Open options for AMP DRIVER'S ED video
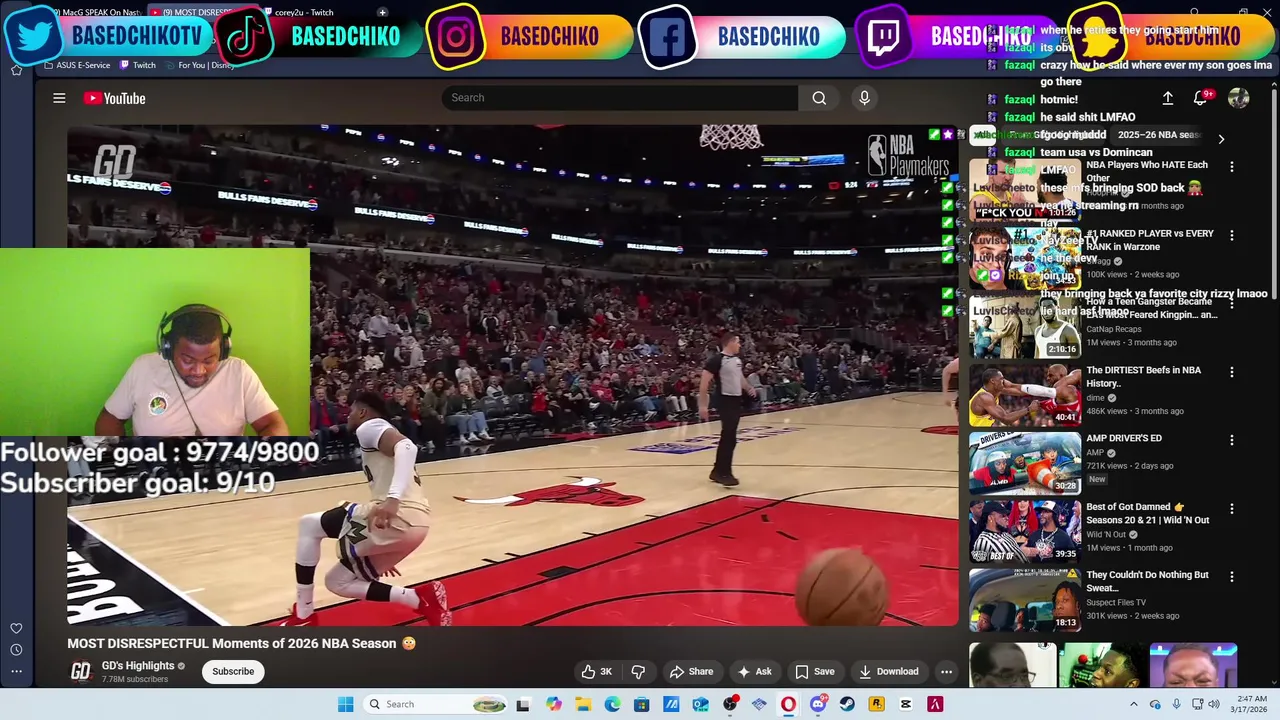Viewport: 1280px width, 720px height. (x=1232, y=440)
